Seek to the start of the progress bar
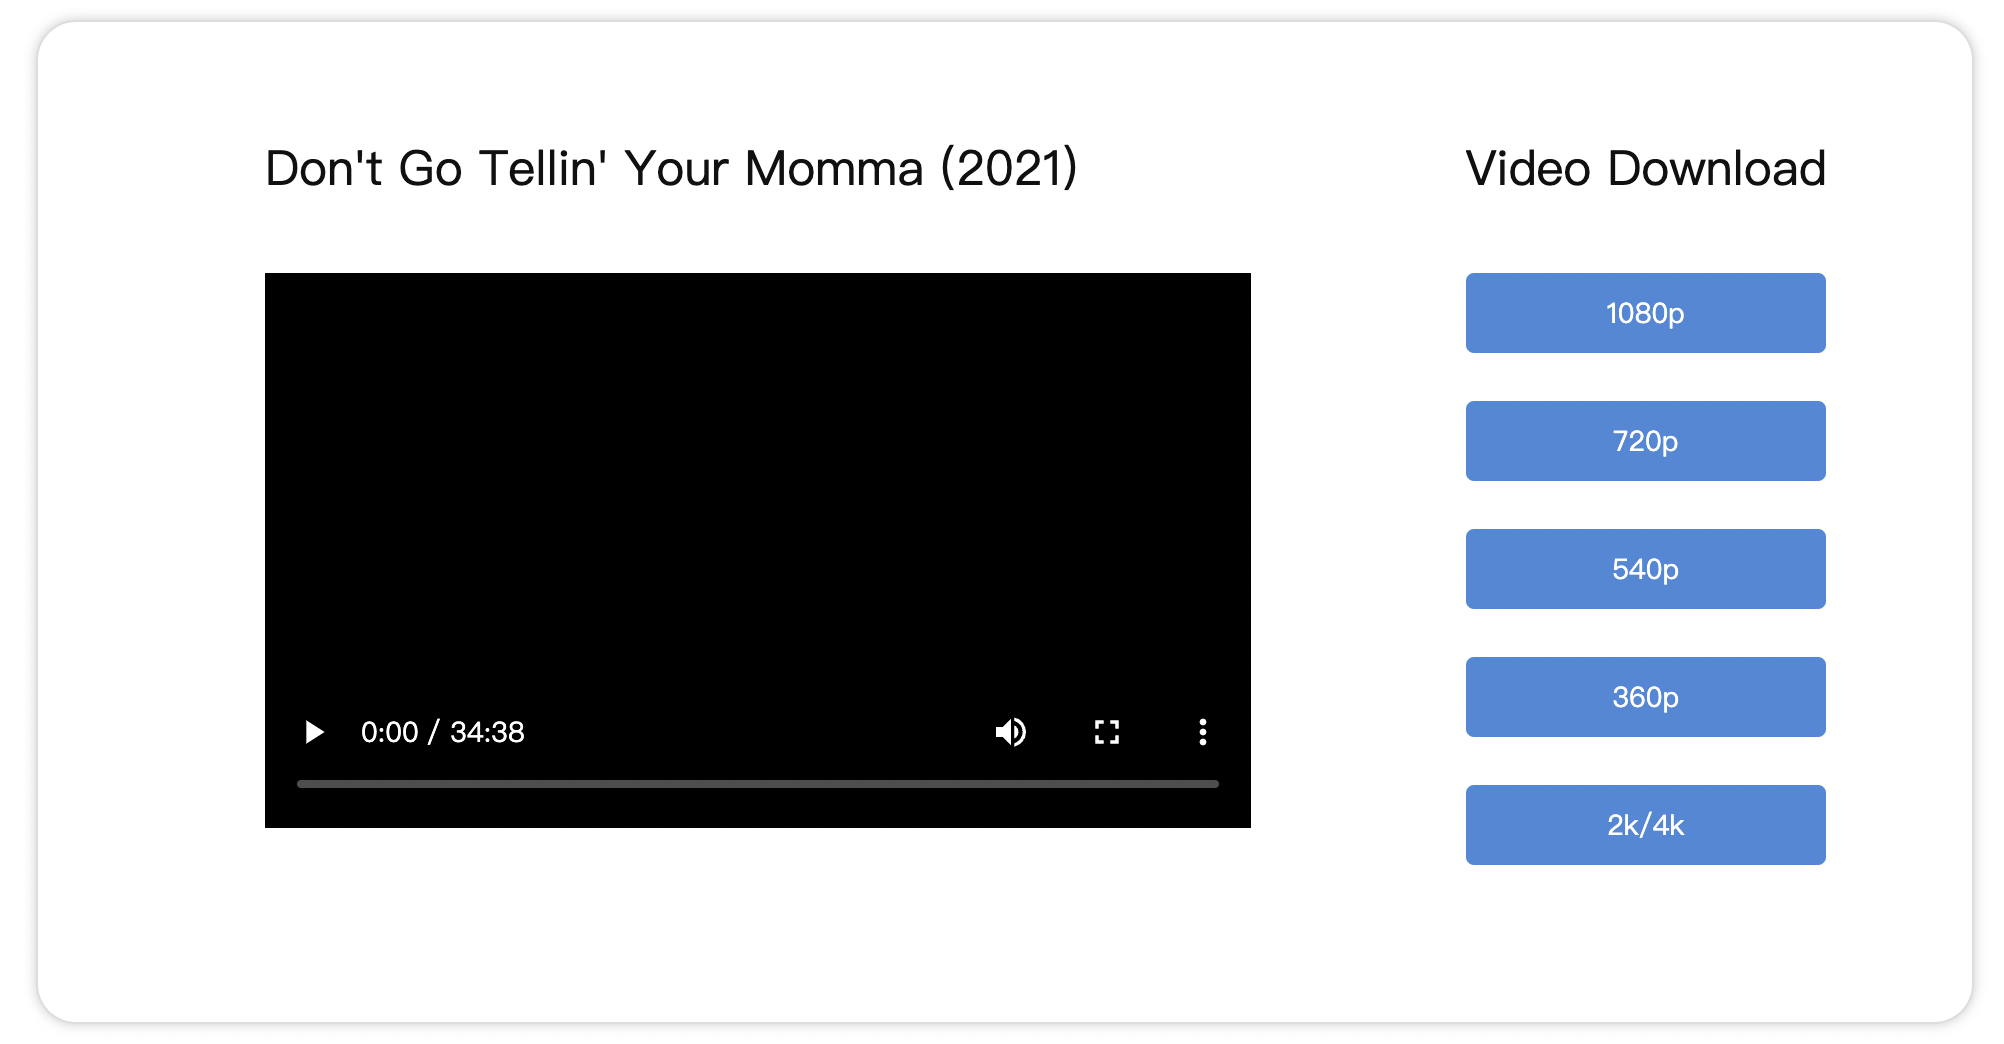The image size is (2004, 1044). pyautogui.click(x=299, y=784)
